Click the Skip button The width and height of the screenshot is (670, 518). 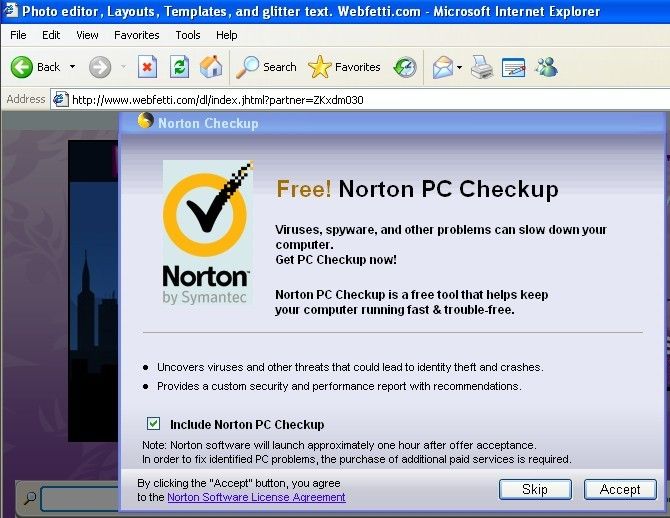pyautogui.click(x=535, y=489)
